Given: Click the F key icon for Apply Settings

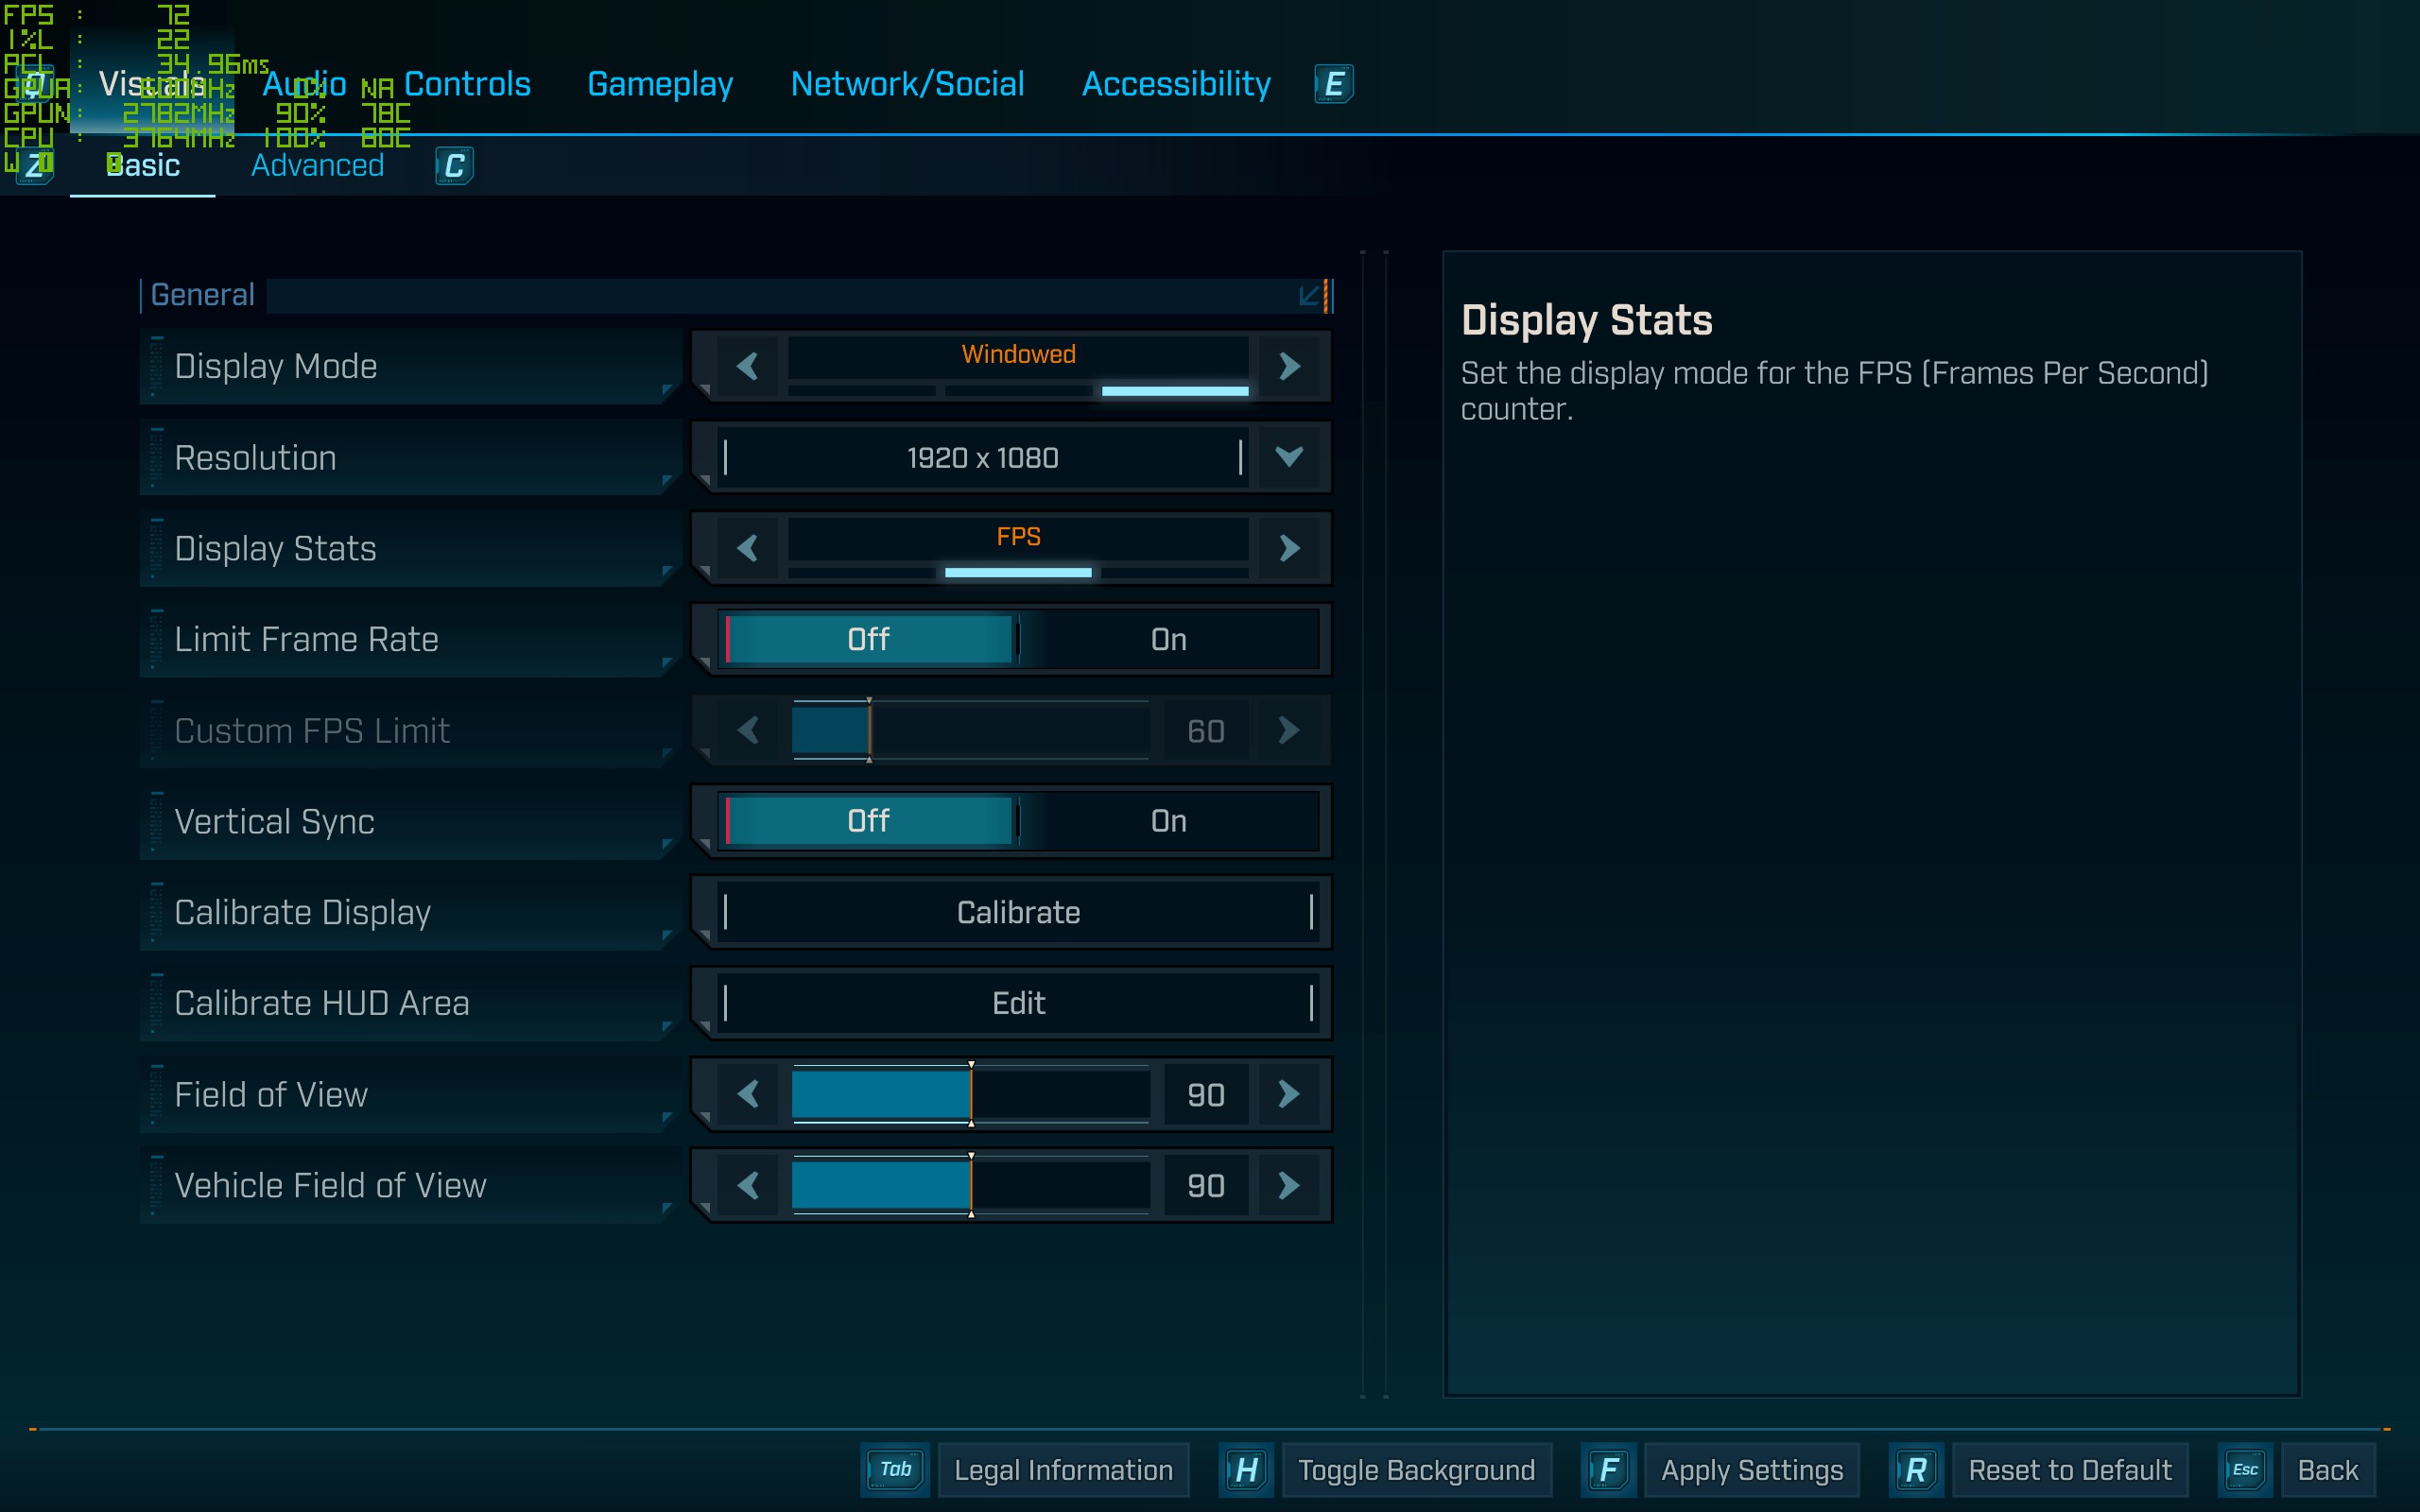Looking at the screenshot, I should pyautogui.click(x=1608, y=1470).
